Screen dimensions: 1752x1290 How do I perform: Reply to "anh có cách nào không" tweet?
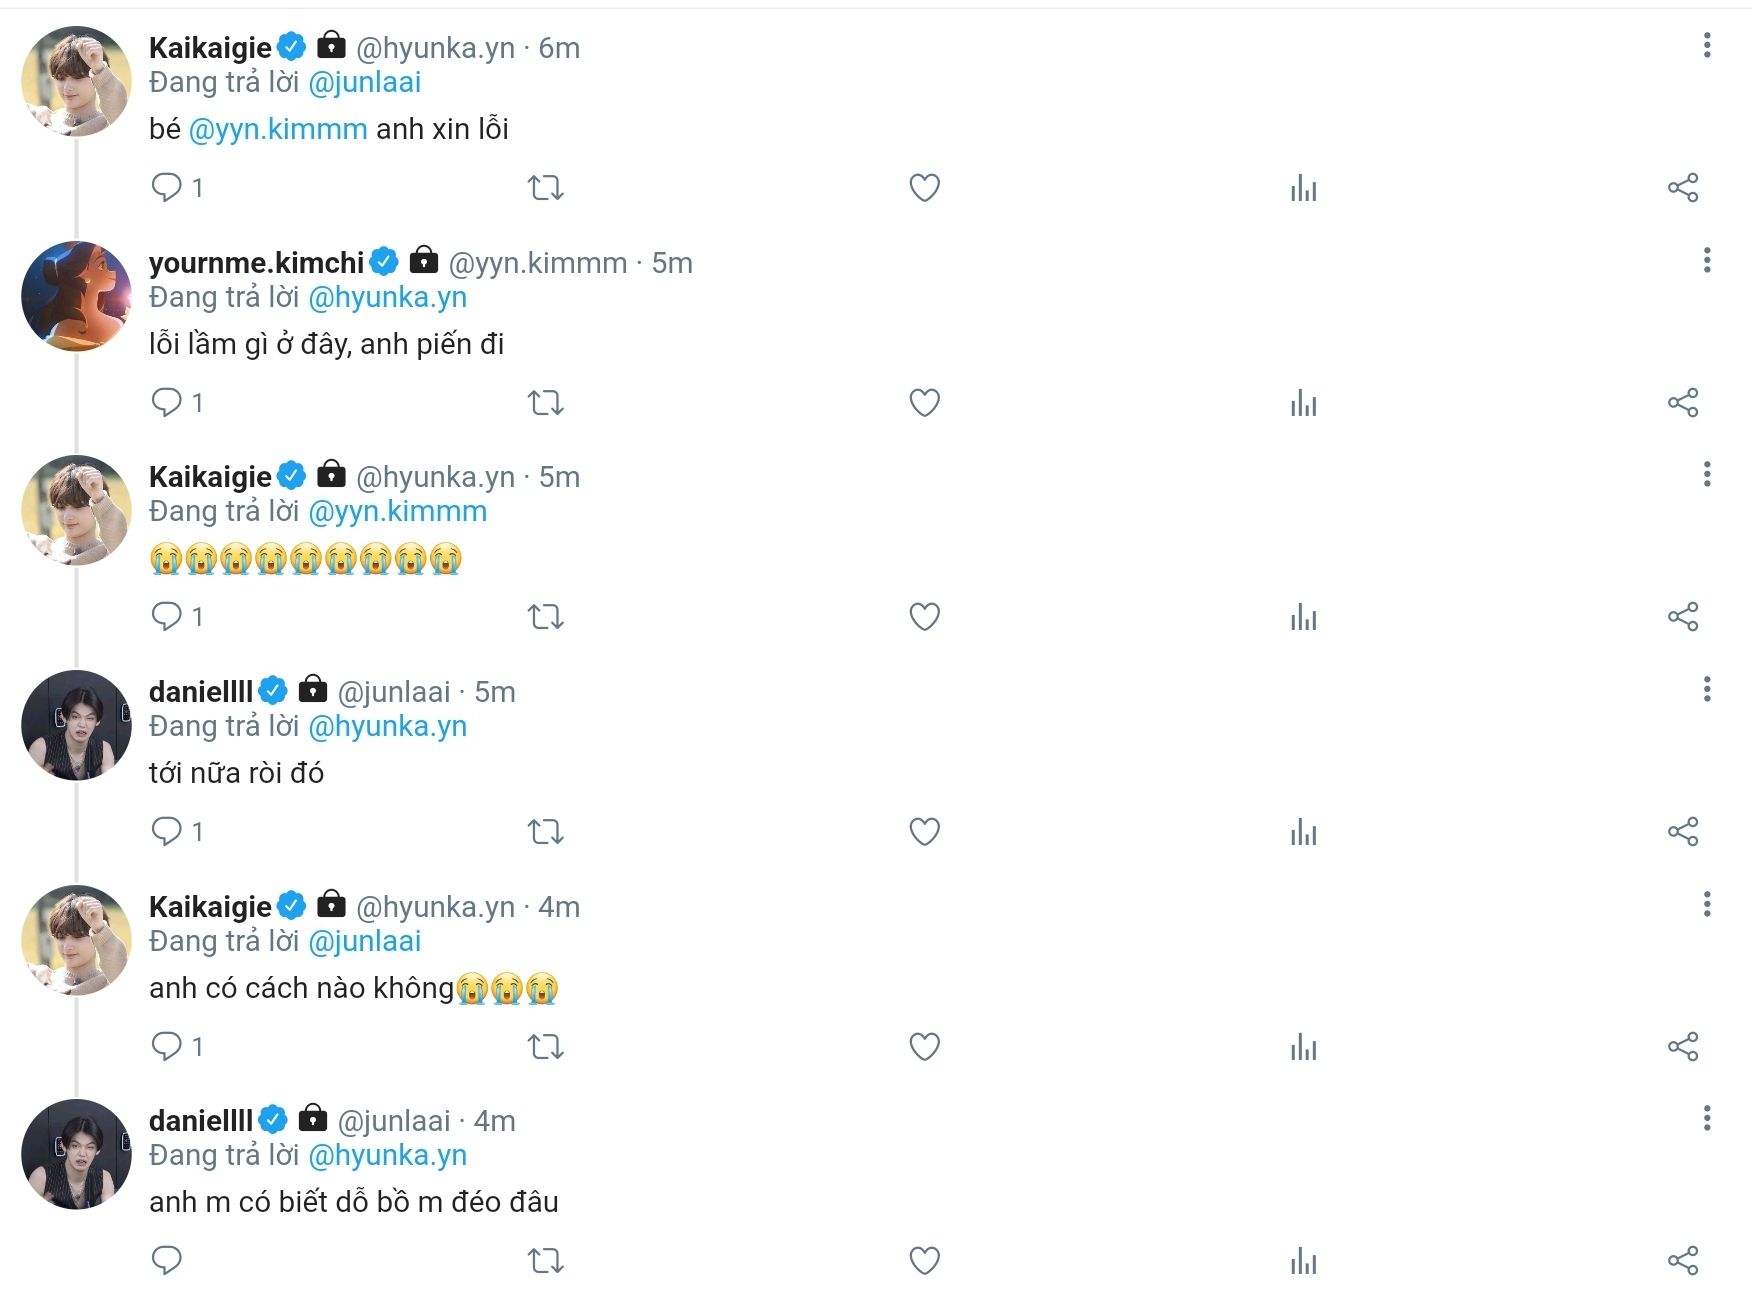pos(167,1046)
